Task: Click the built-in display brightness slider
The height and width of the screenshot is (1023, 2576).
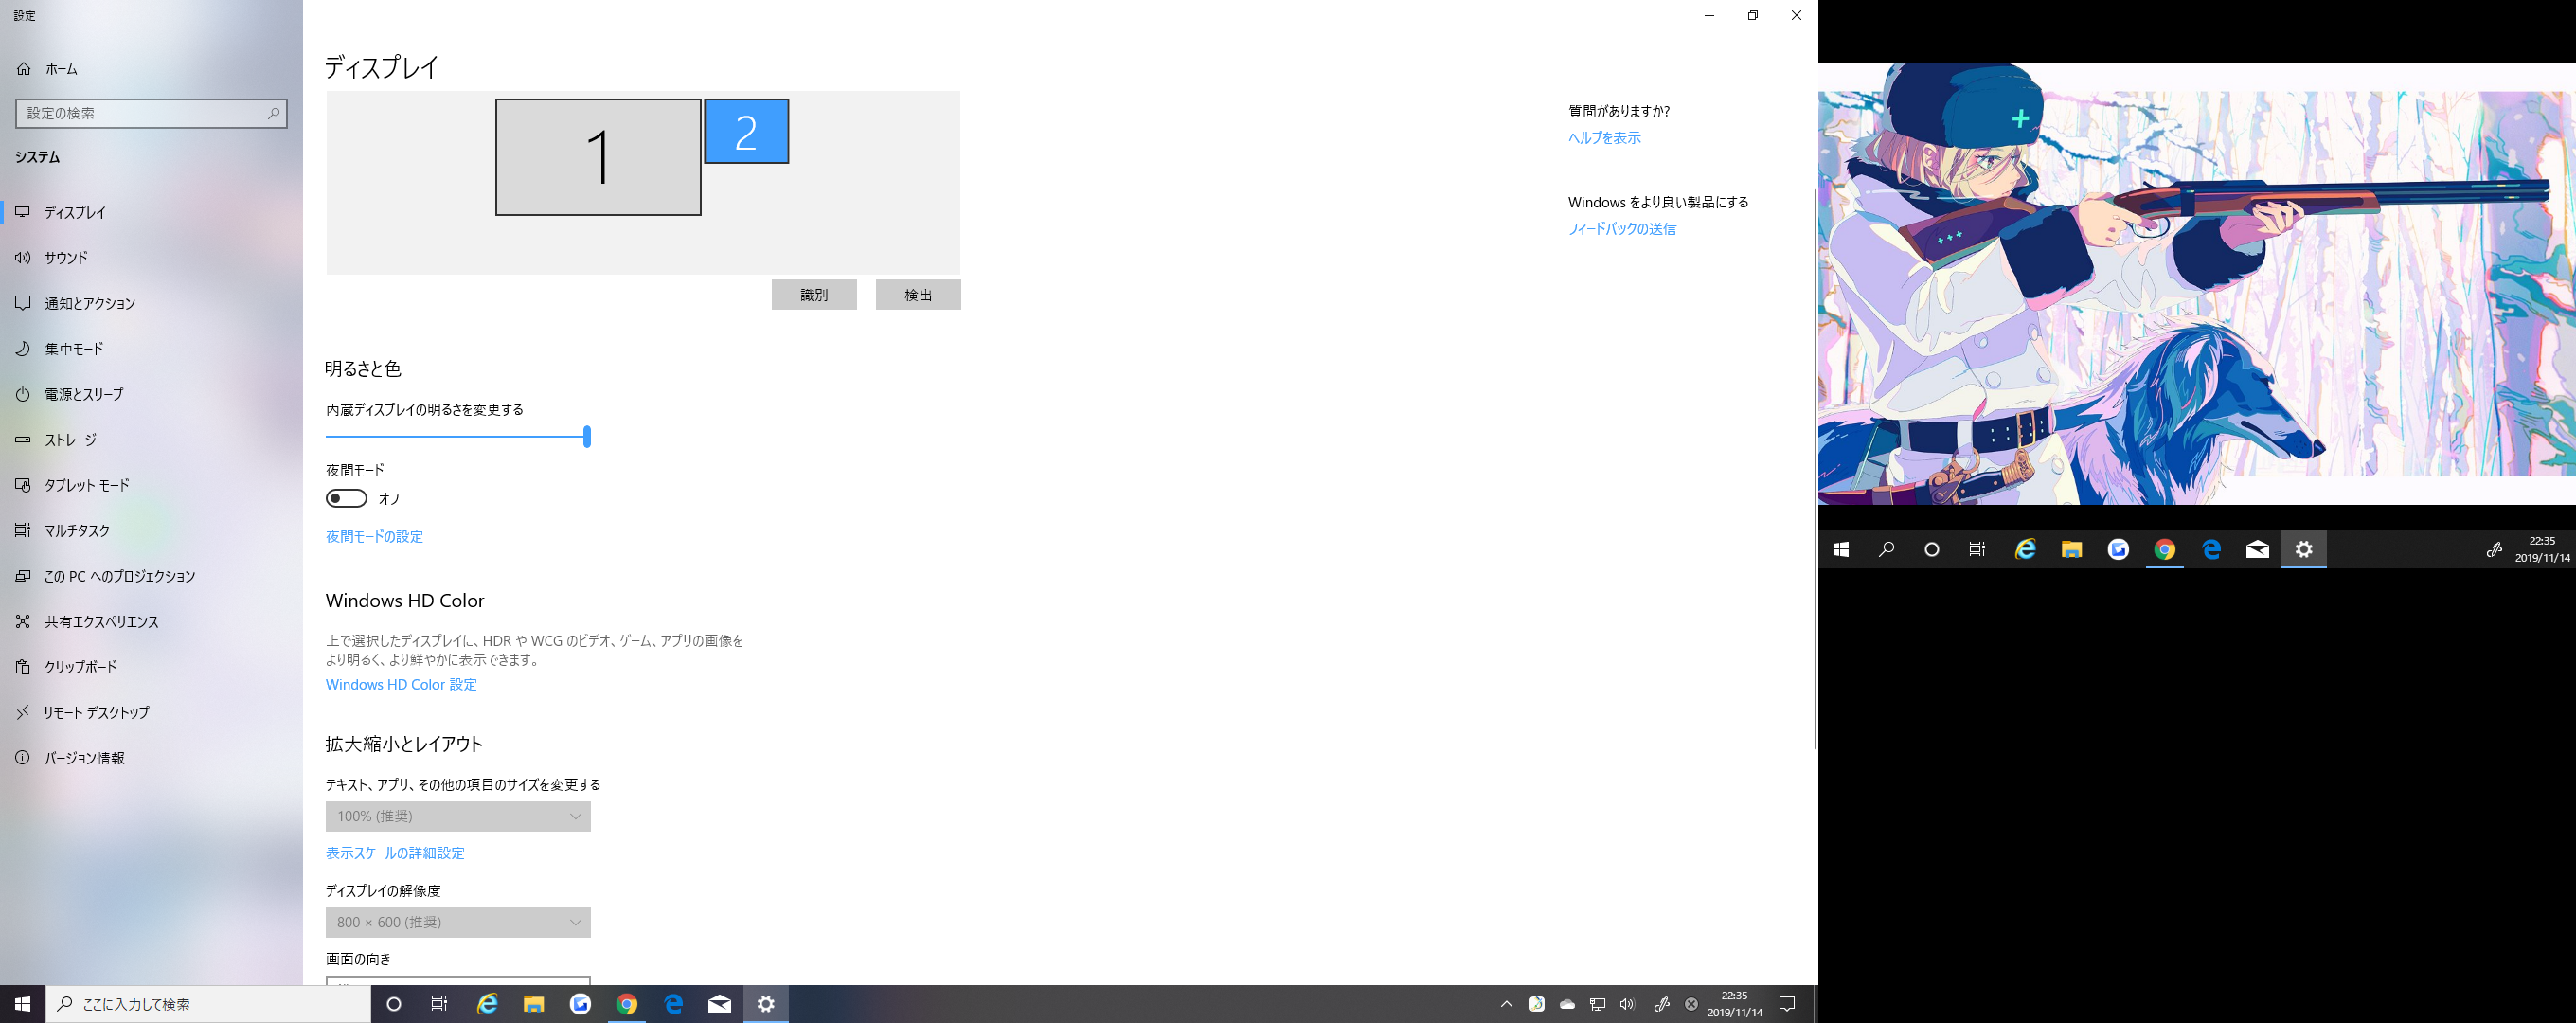Action: [x=457, y=436]
